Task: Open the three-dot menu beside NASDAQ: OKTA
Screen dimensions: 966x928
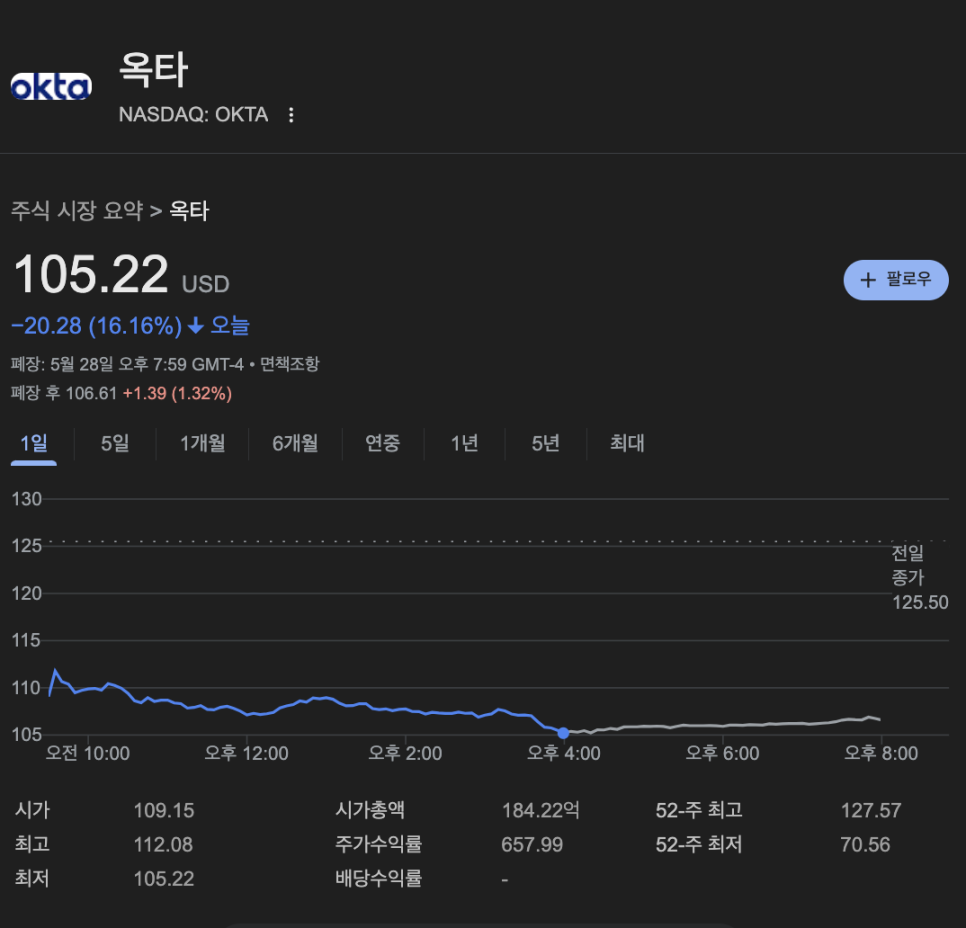Action: click(x=291, y=115)
